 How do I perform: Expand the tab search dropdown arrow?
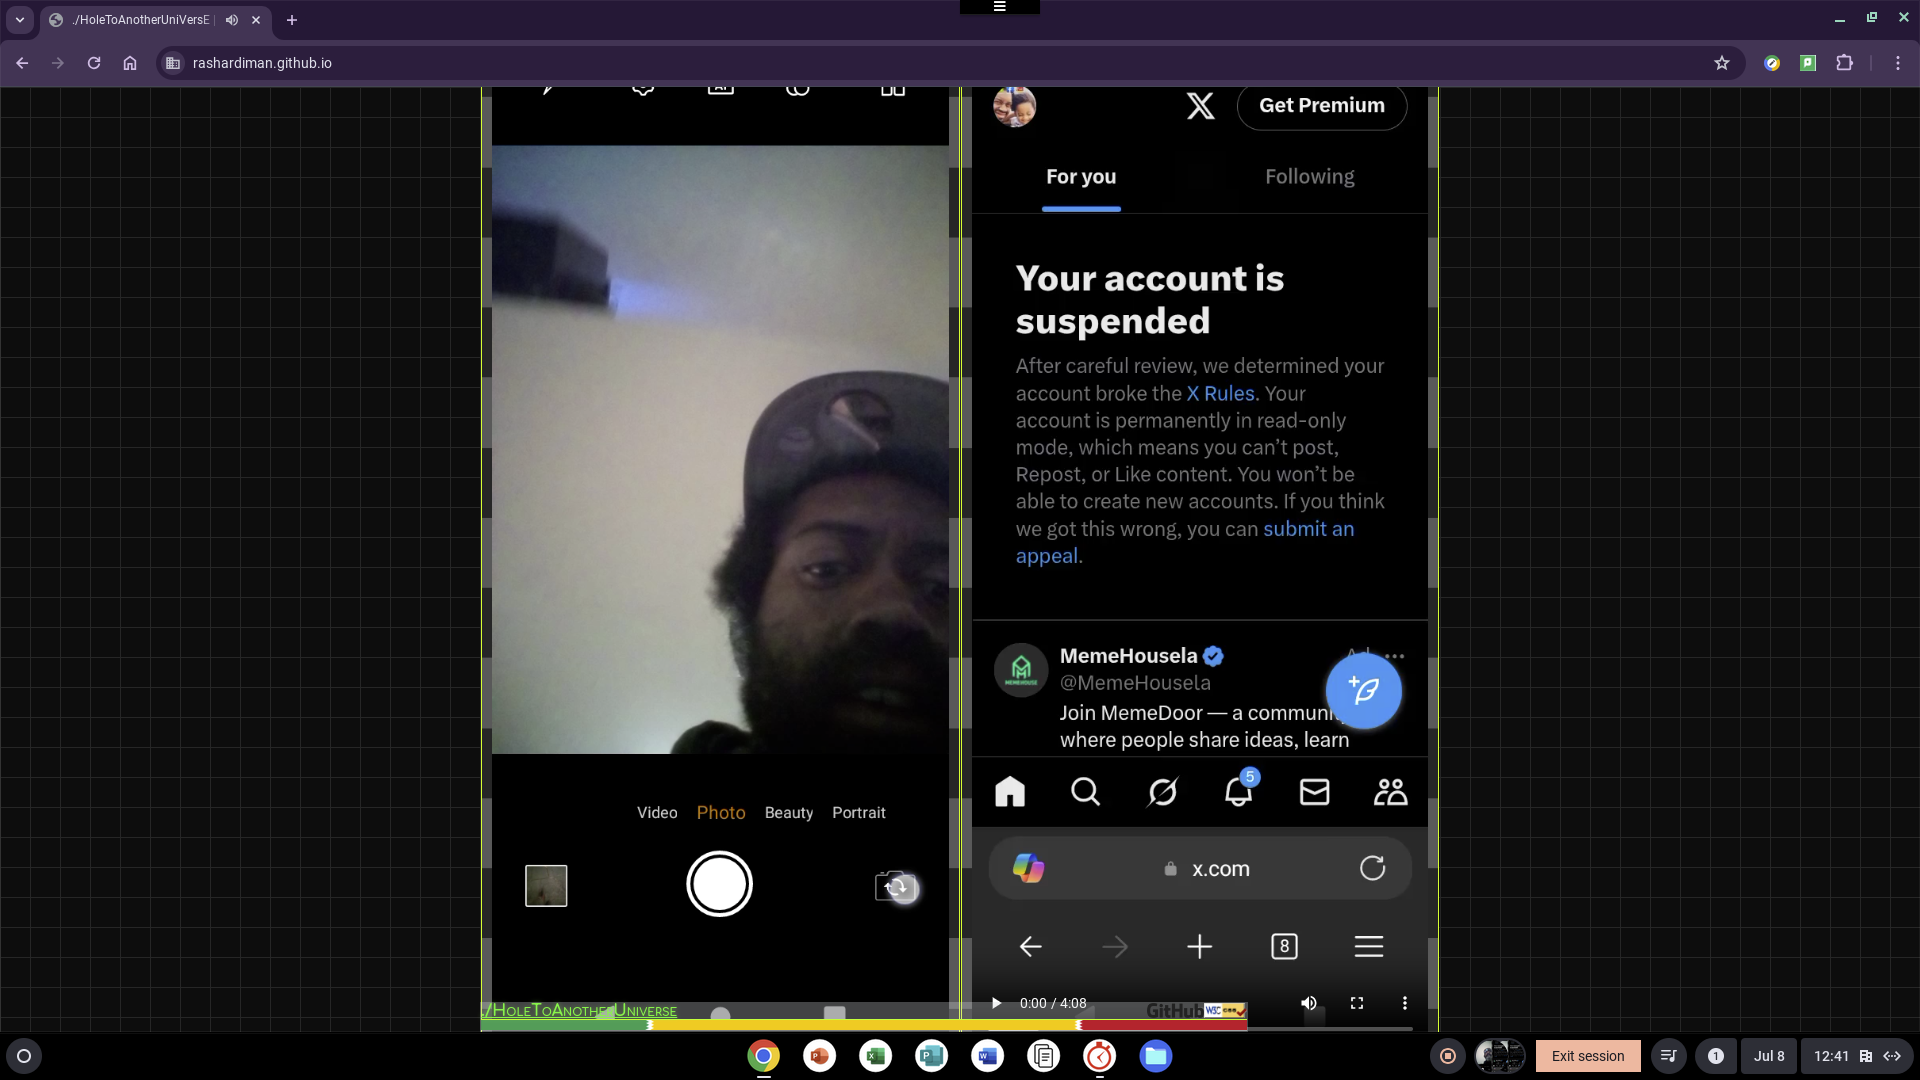[19, 20]
